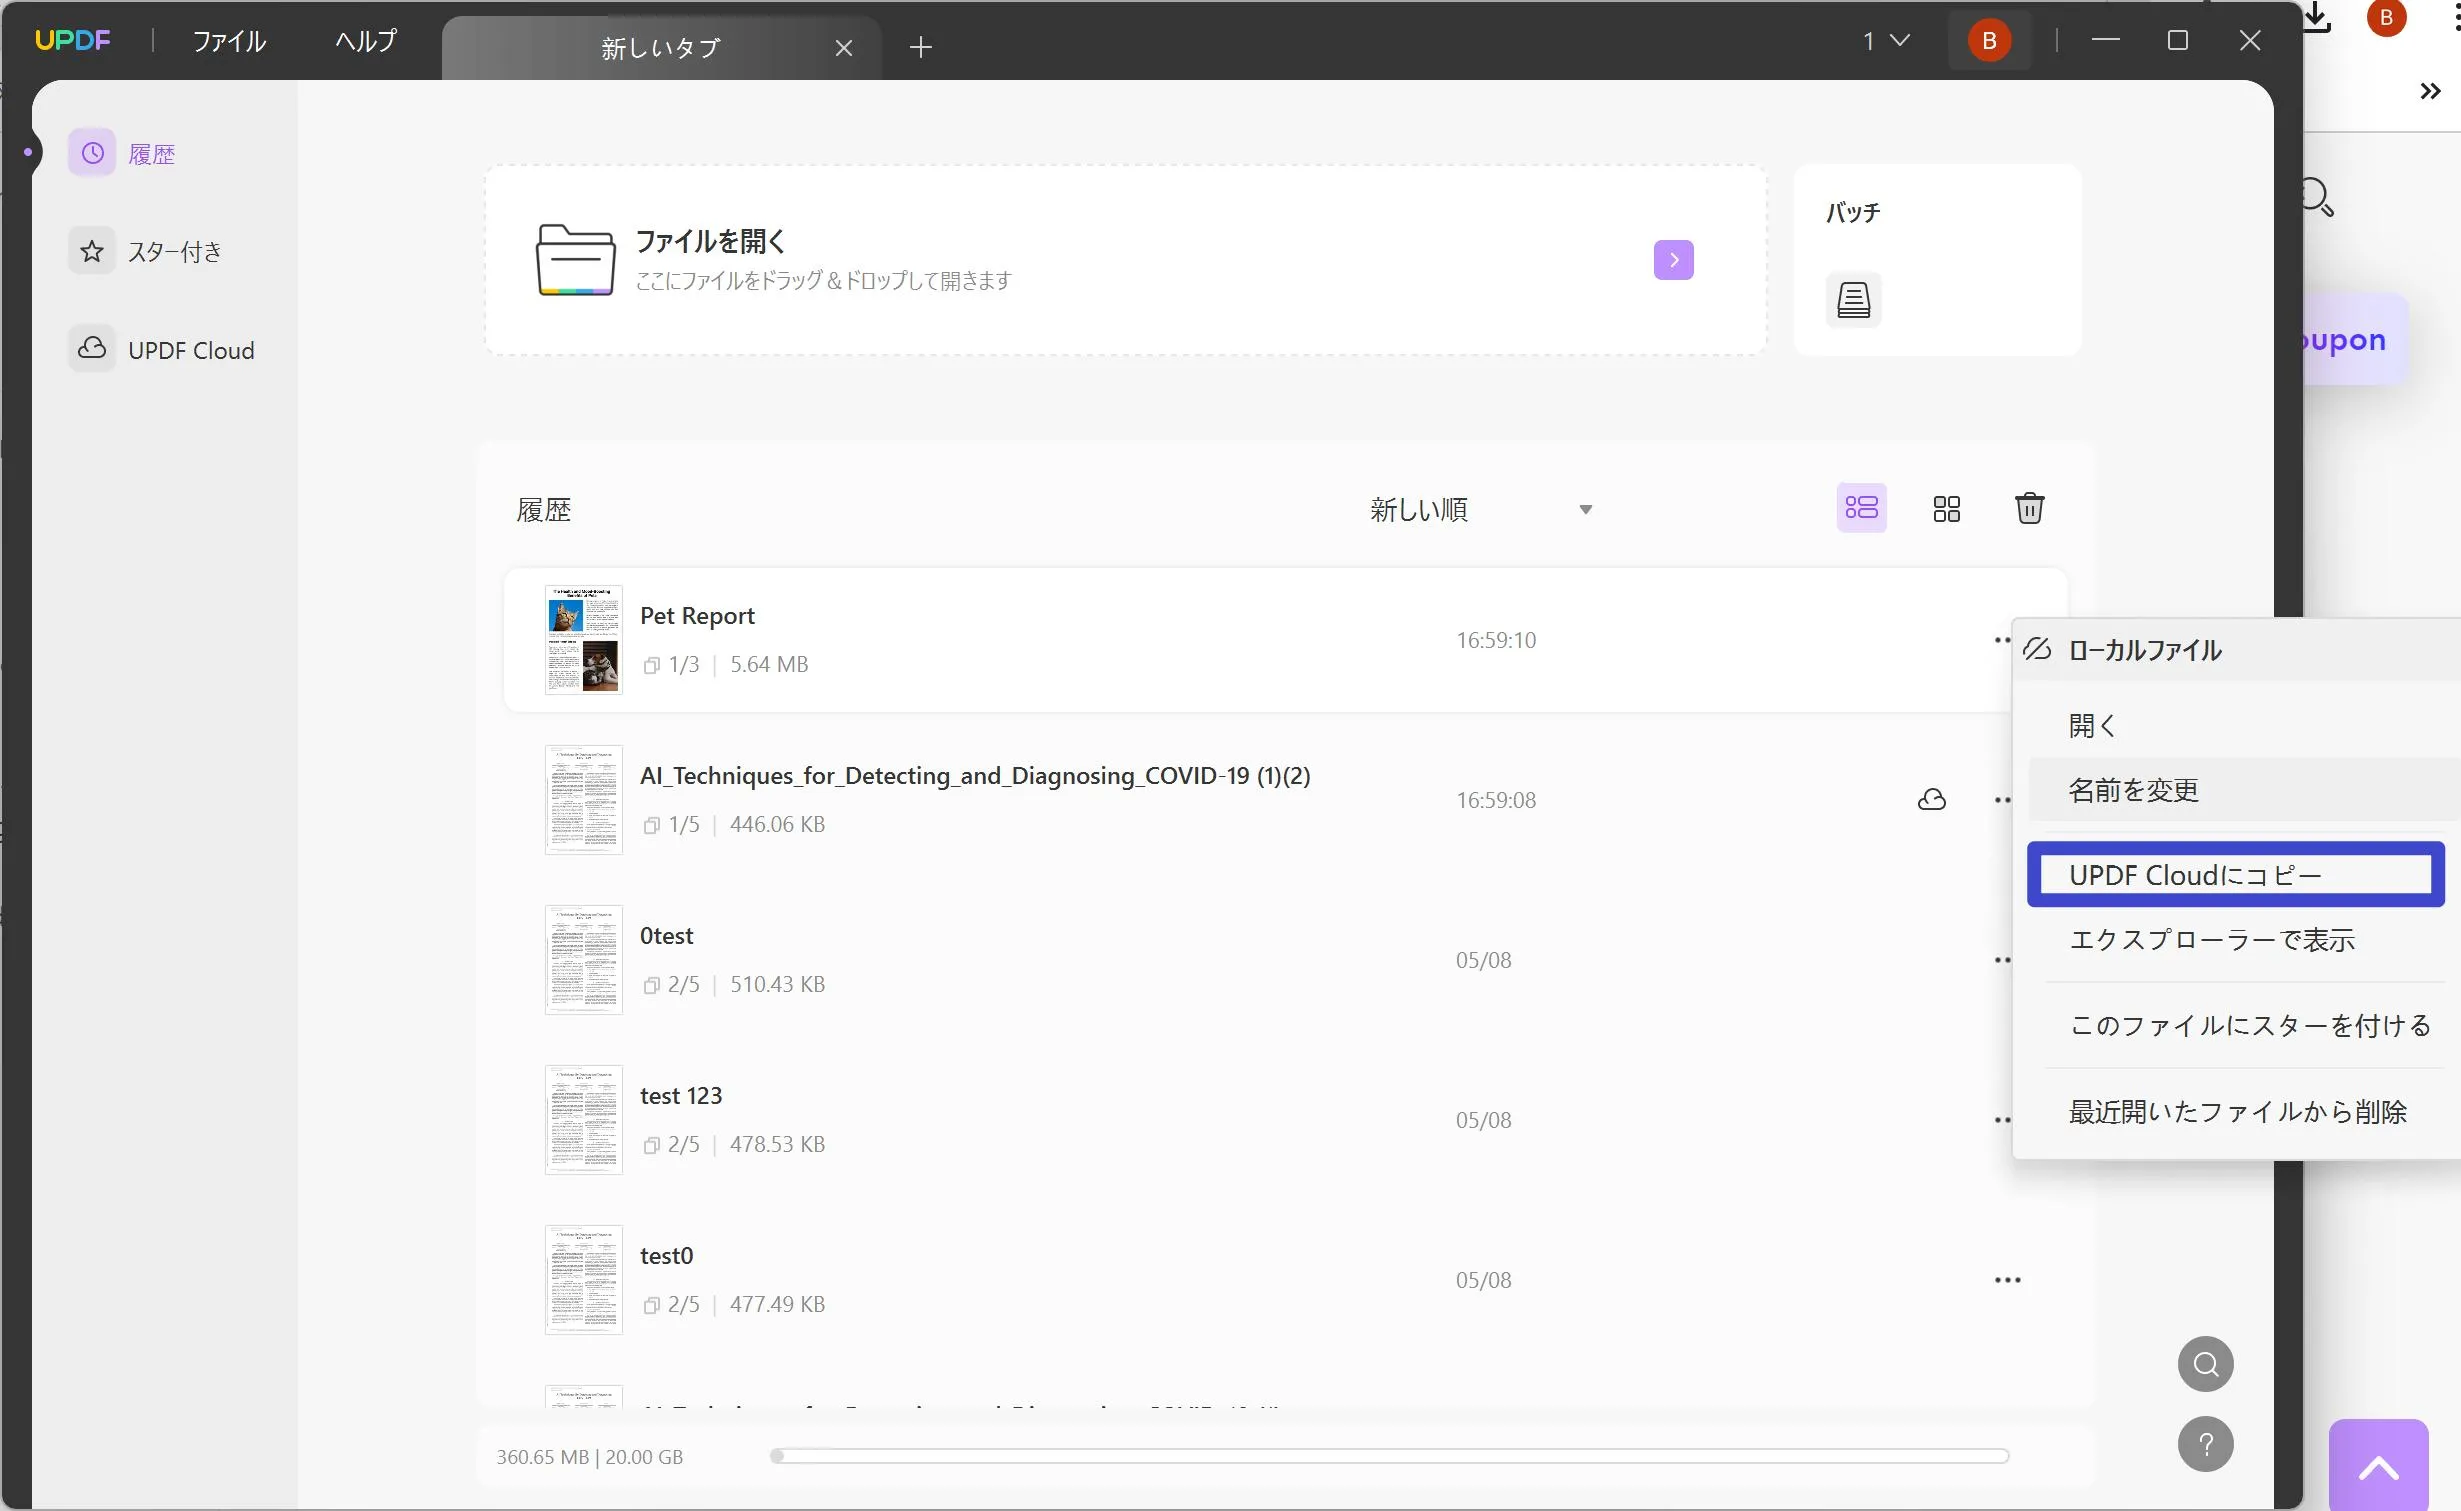Open the window count dropdown showing 1
This screenshot has height=1511, width=2461.
[x=1886, y=41]
